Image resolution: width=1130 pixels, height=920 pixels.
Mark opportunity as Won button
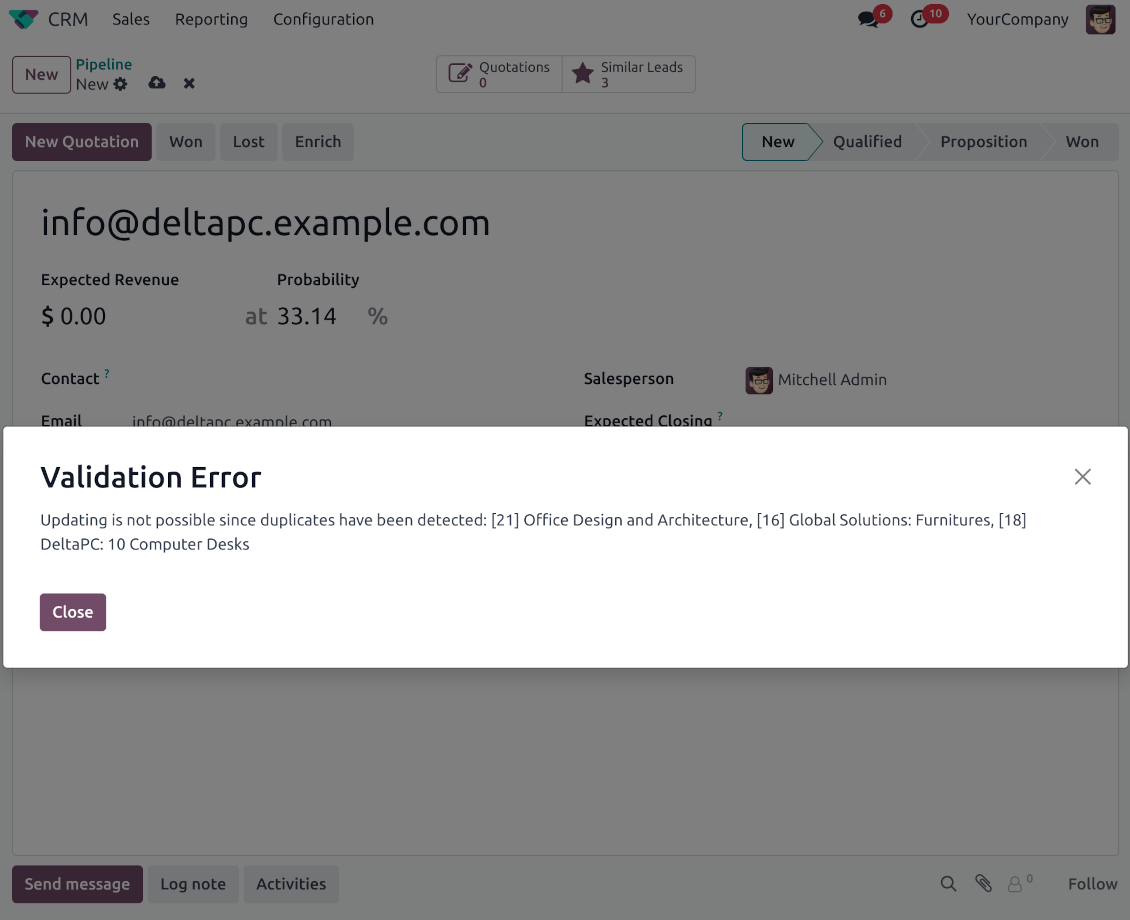point(186,142)
